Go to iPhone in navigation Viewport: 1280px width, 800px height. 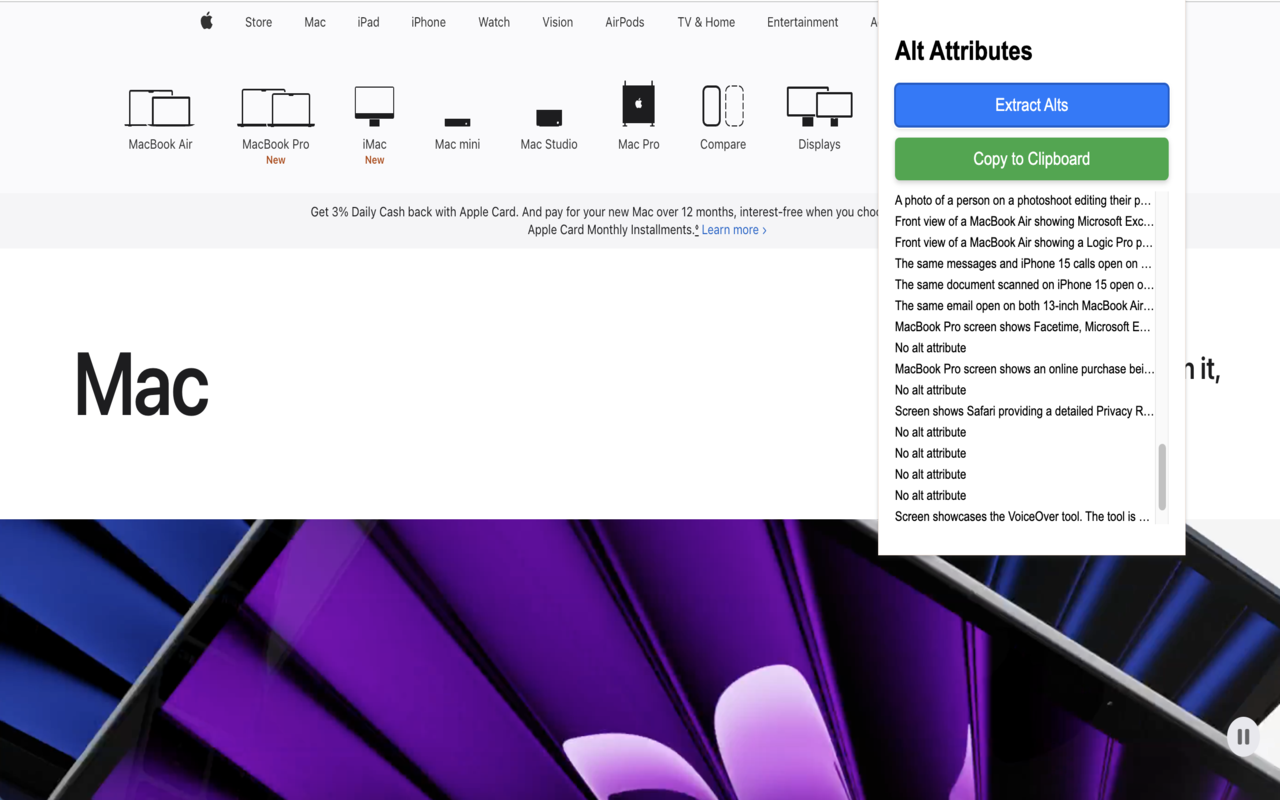(429, 22)
